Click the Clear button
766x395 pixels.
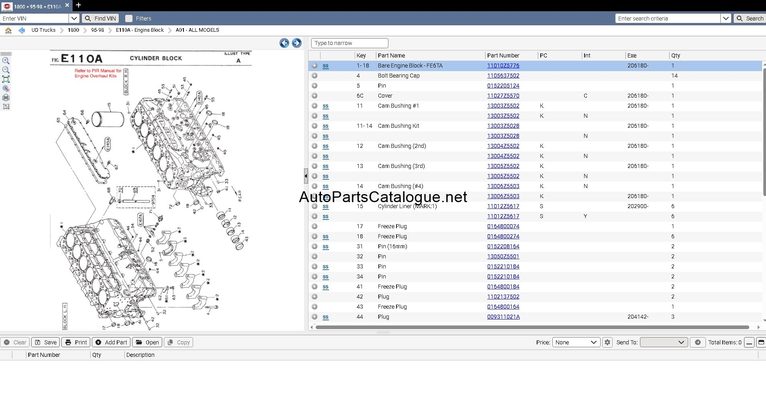click(15, 342)
